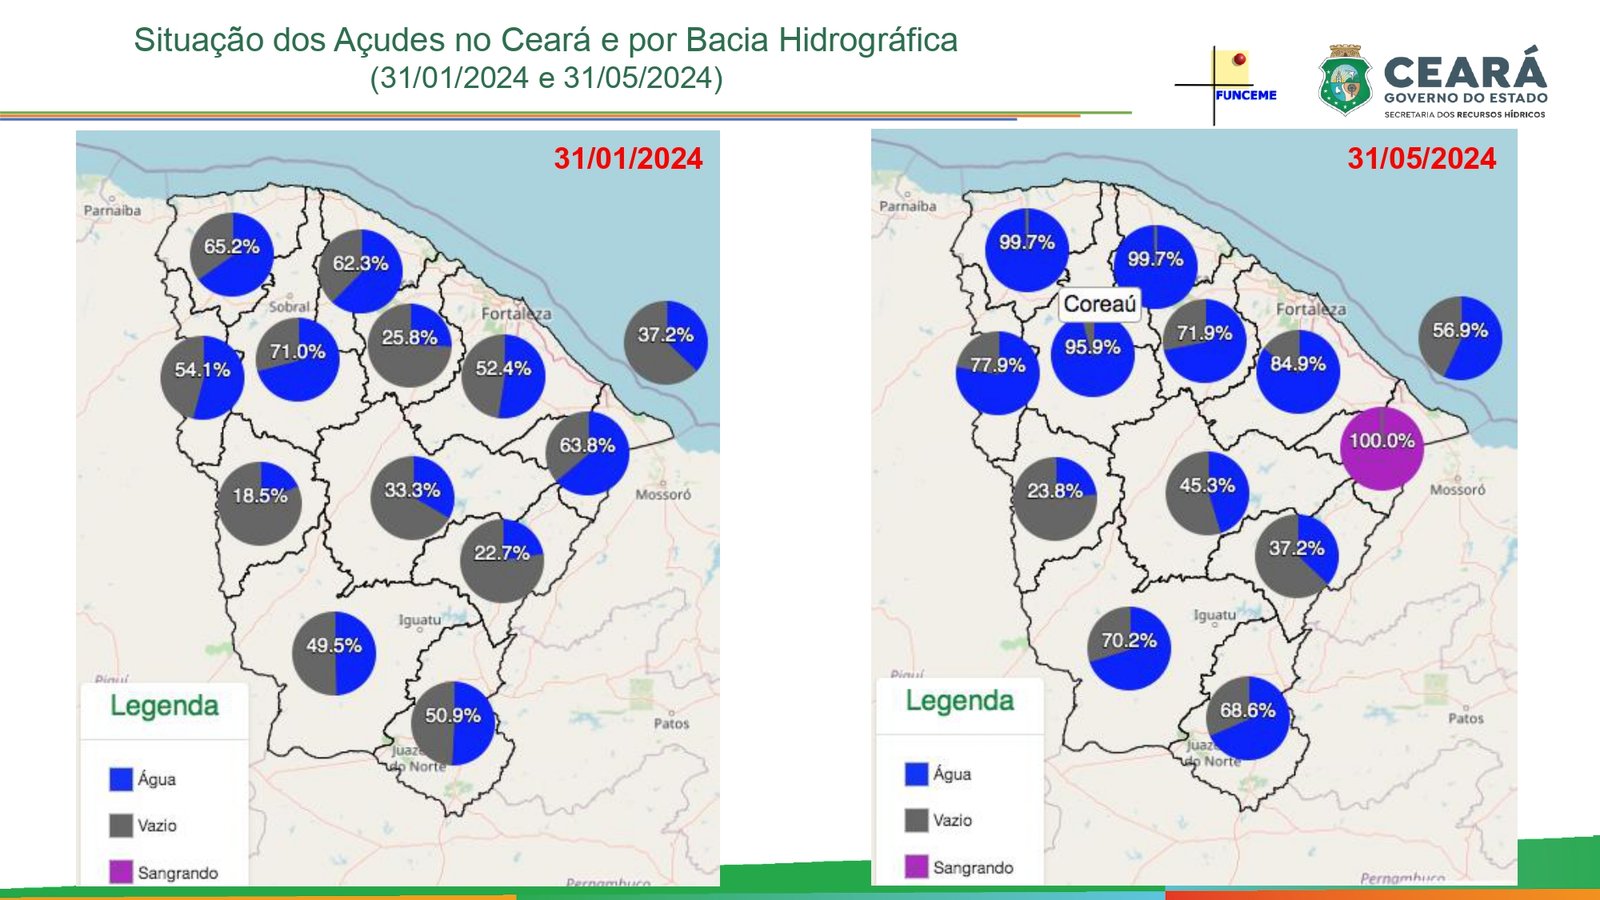
Task: Select the 95.9% pie below Coreaú tooltip
Action: click(1092, 355)
